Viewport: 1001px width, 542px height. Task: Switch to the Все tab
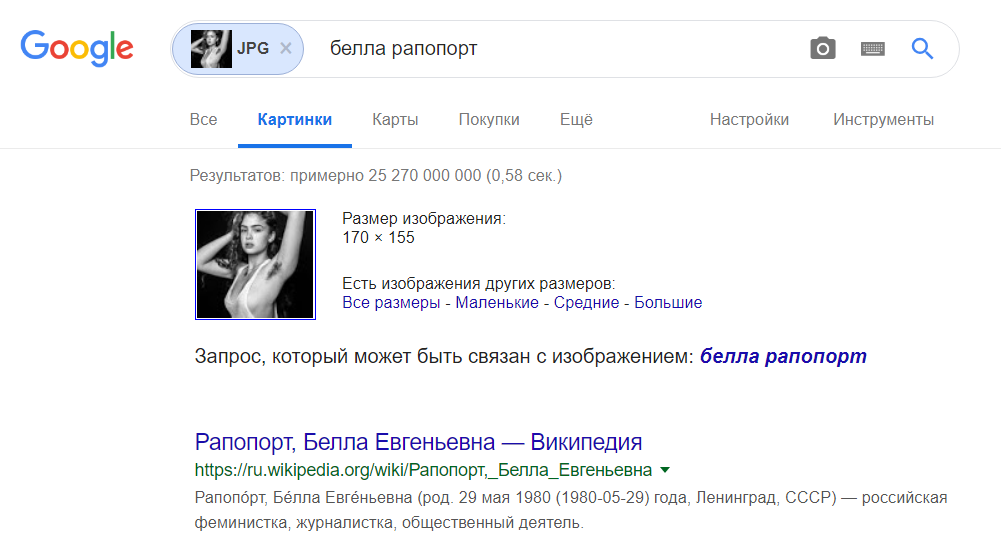pos(203,120)
